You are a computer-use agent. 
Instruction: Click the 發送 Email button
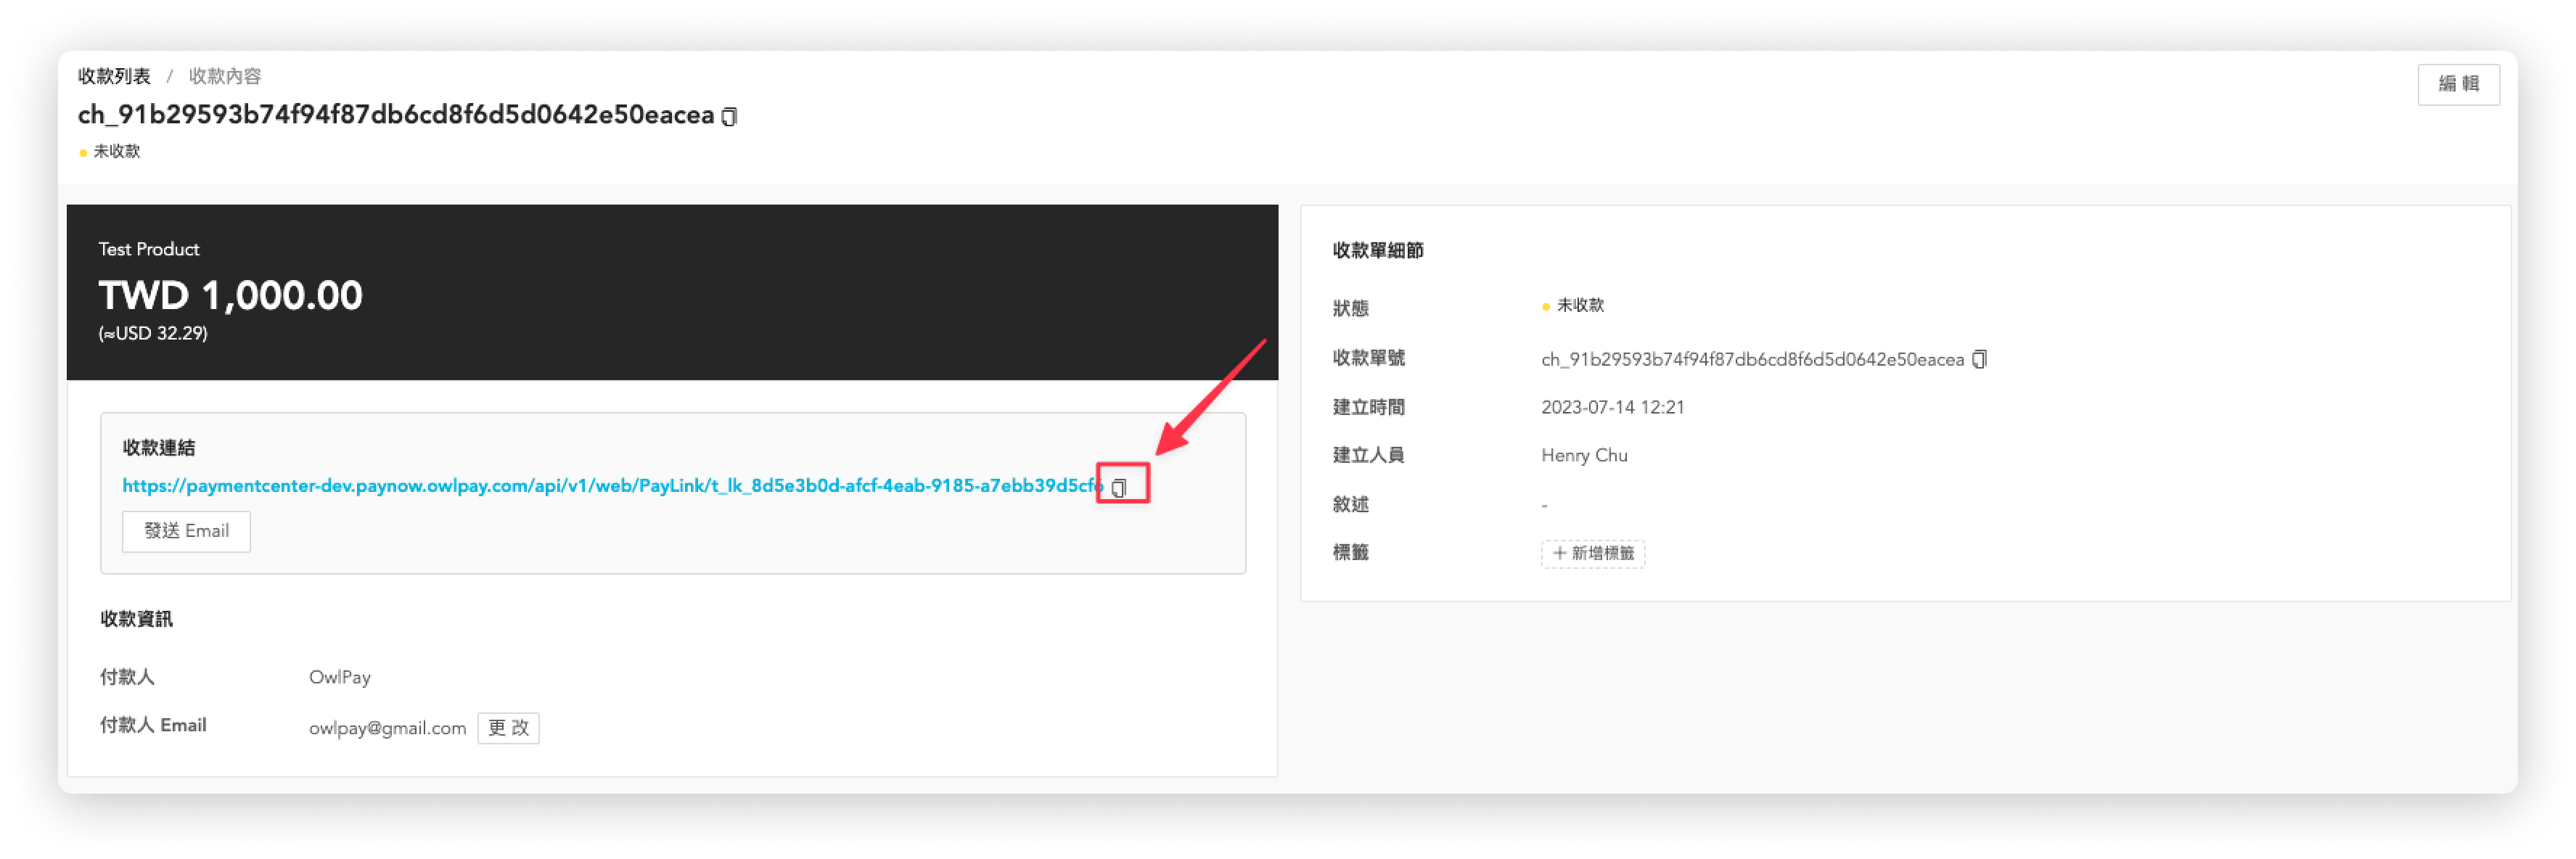click(x=186, y=531)
